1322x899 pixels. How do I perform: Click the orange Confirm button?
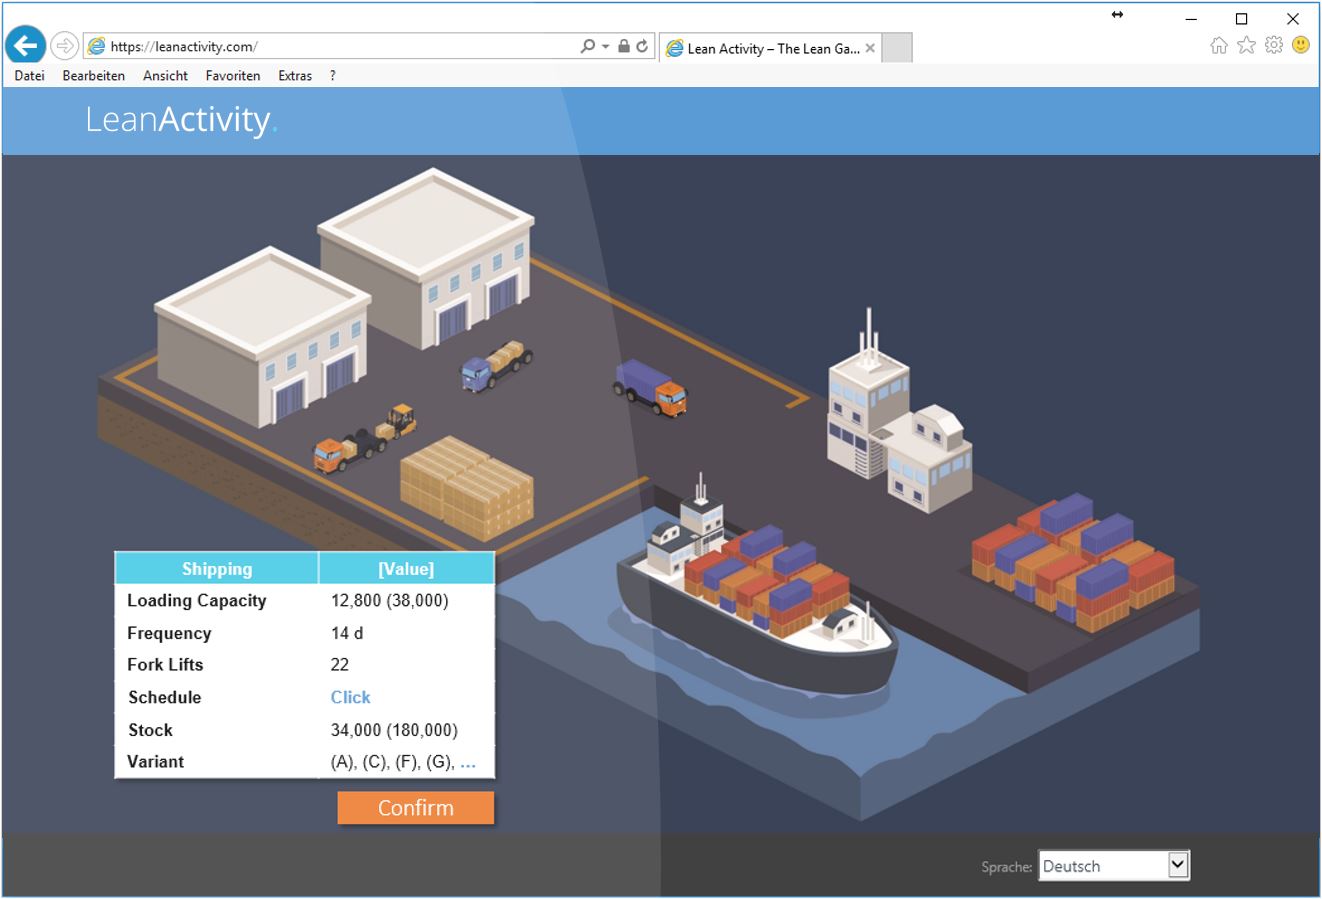[415, 808]
